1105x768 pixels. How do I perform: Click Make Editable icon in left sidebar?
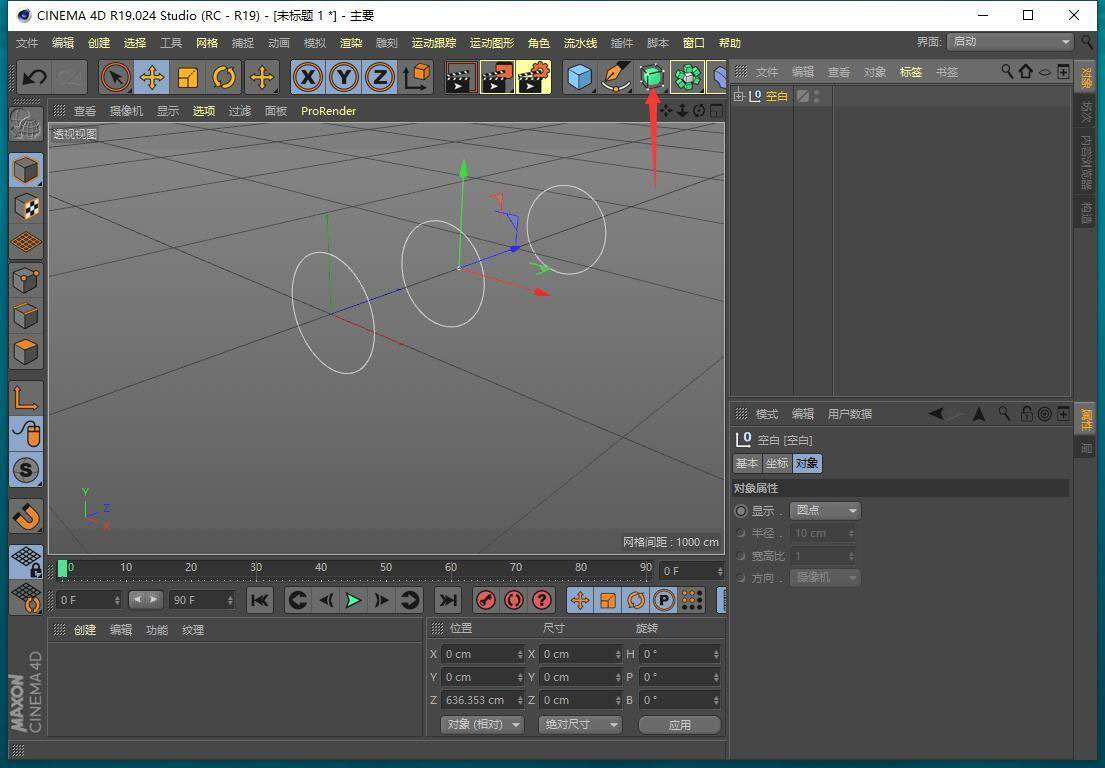coord(25,125)
